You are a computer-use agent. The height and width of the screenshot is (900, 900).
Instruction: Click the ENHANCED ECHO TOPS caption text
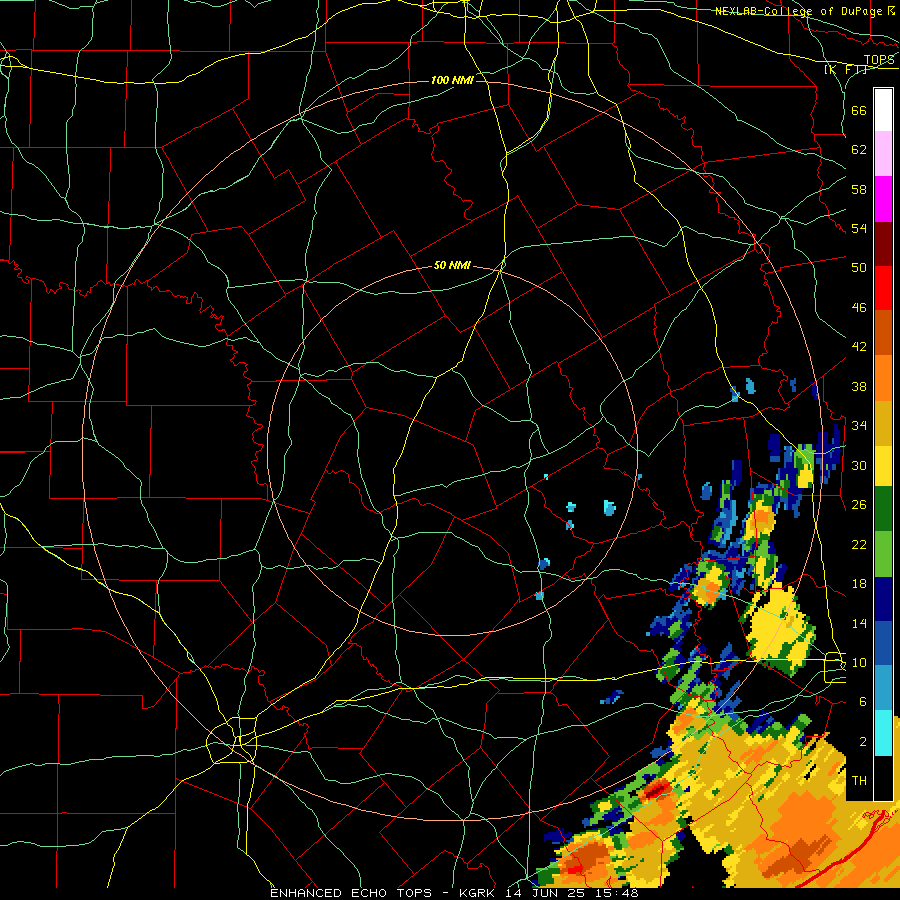pyautogui.click(x=351, y=893)
